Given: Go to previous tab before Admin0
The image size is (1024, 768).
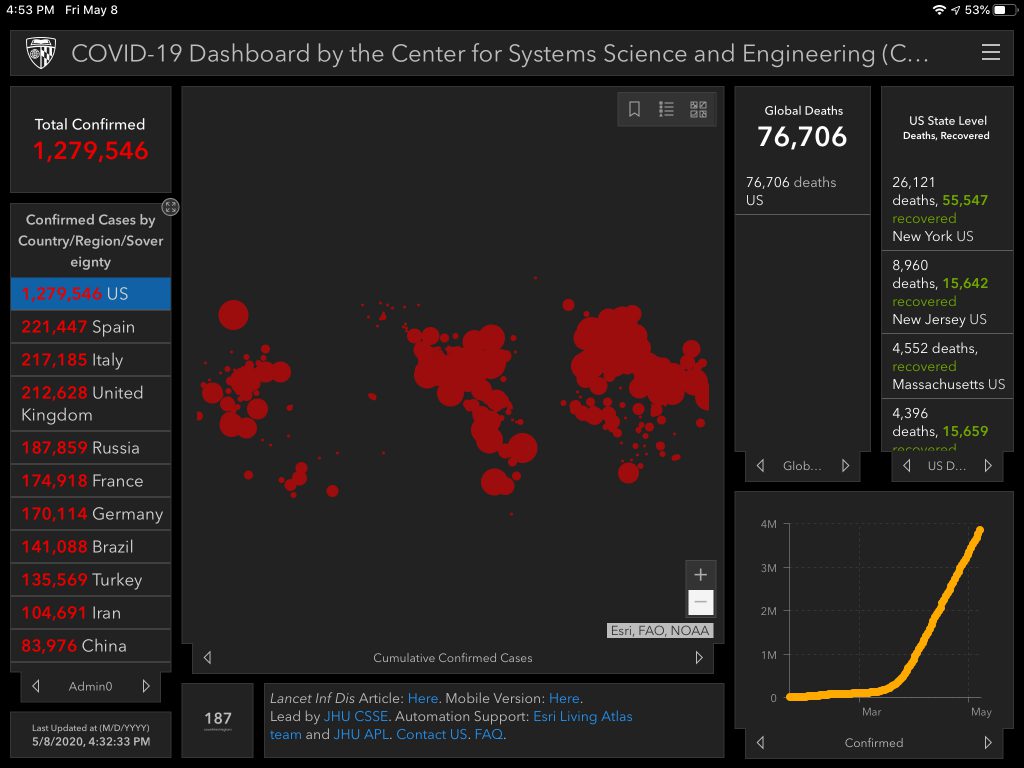Looking at the screenshot, I should [36, 686].
